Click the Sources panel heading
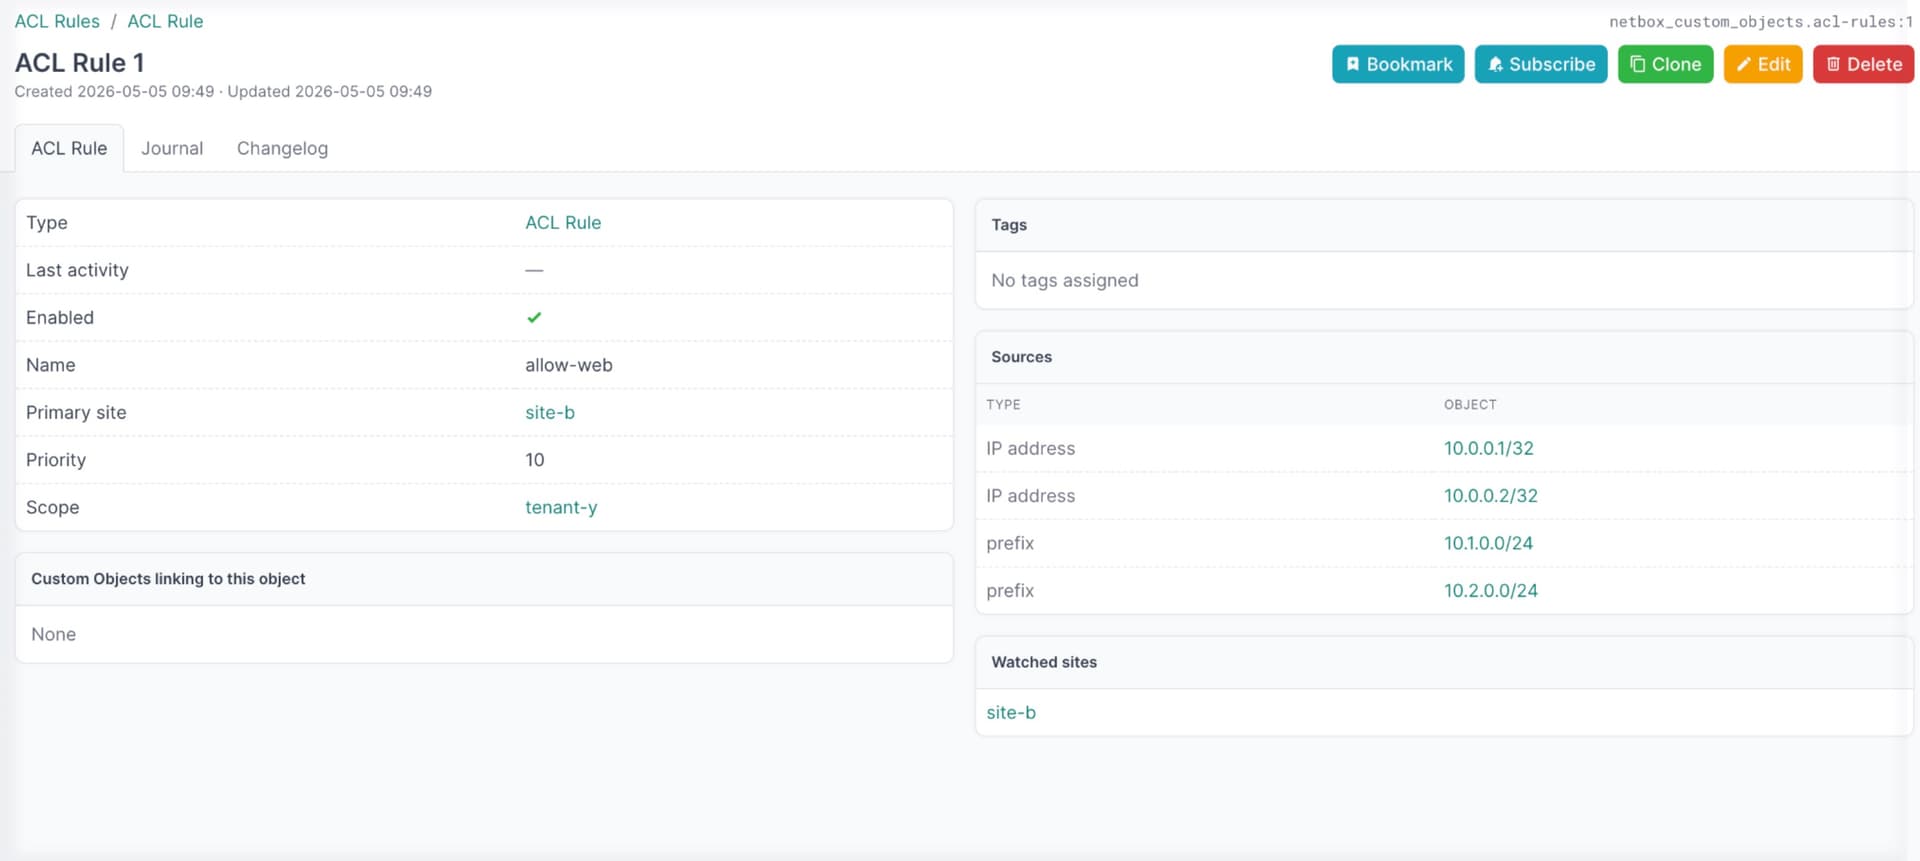 click(x=1021, y=357)
